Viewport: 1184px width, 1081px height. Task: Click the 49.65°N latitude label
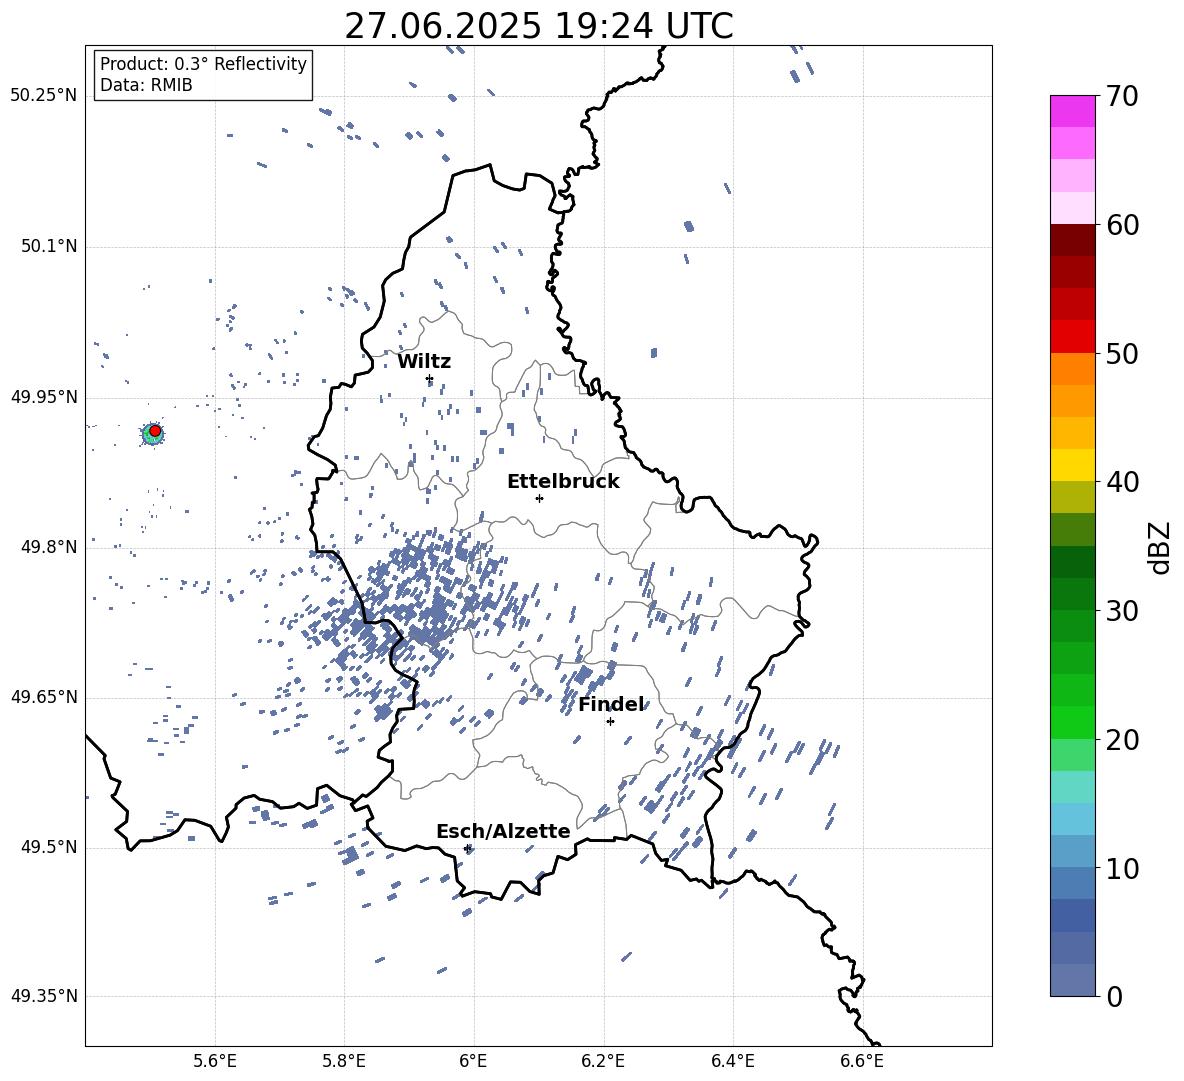44,696
